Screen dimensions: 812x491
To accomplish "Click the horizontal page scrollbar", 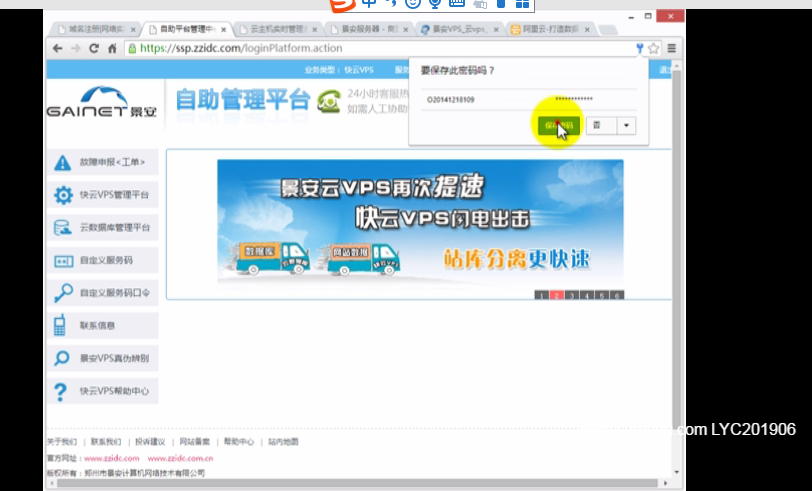I will point(357,483).
